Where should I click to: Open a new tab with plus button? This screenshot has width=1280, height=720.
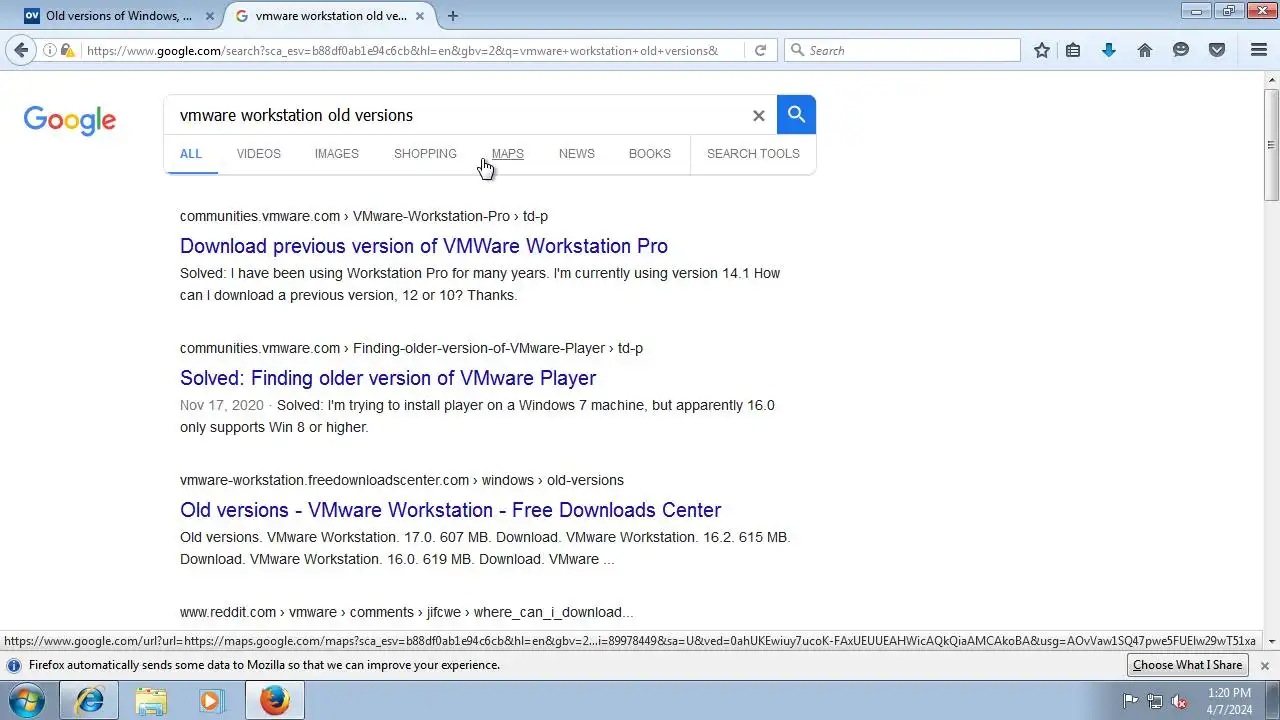453,16
